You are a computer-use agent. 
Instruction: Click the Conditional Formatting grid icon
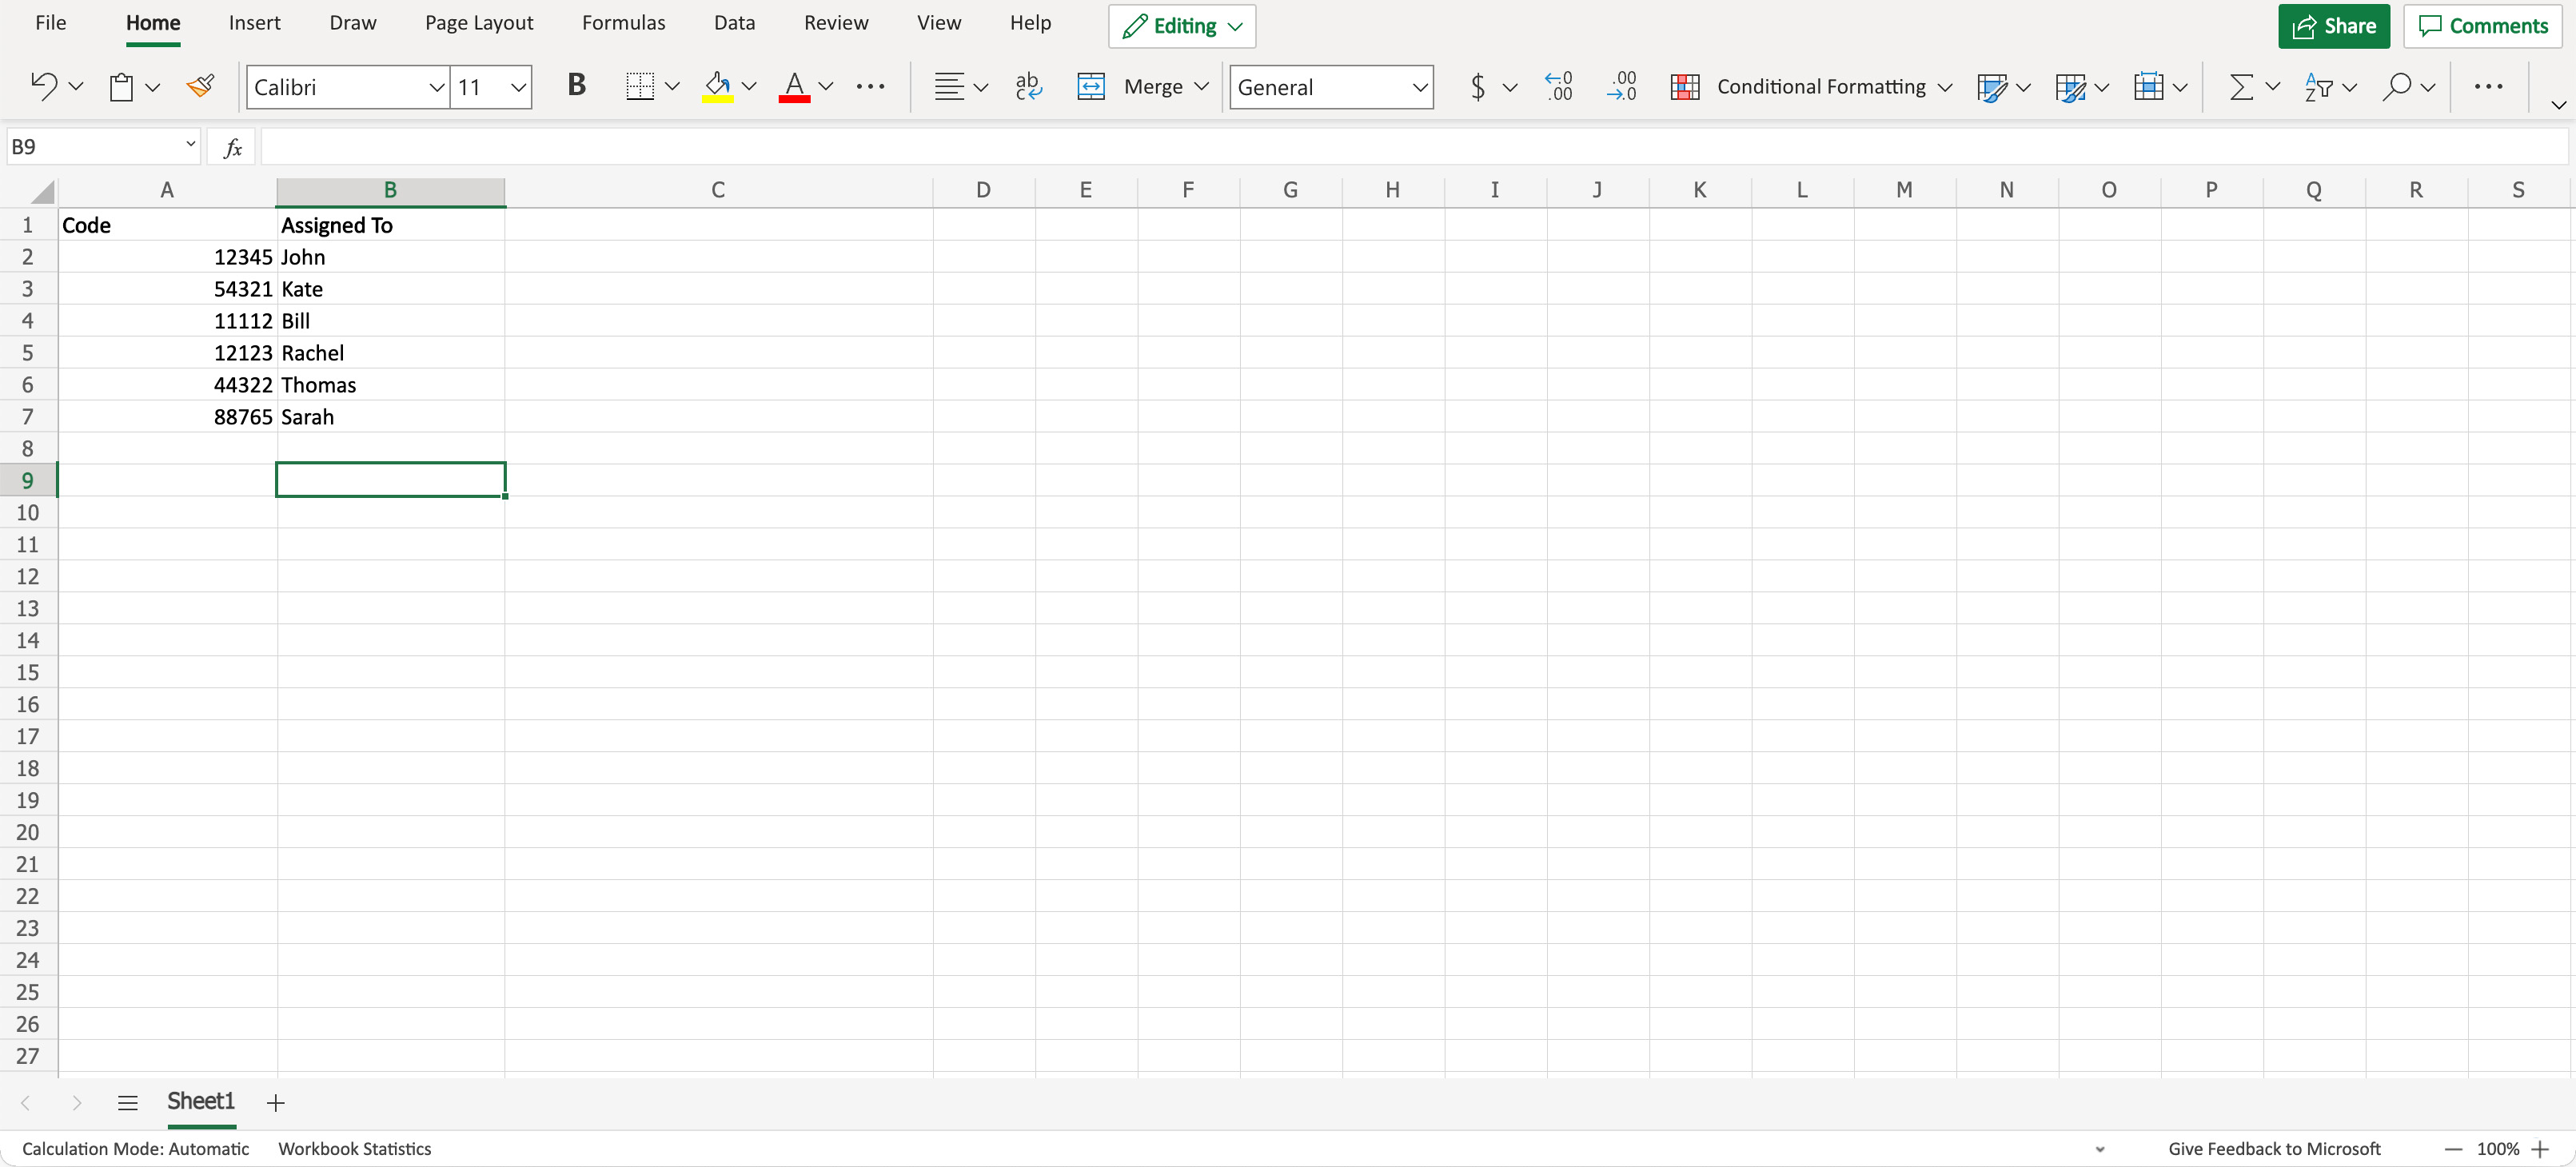coord(1685,87)
